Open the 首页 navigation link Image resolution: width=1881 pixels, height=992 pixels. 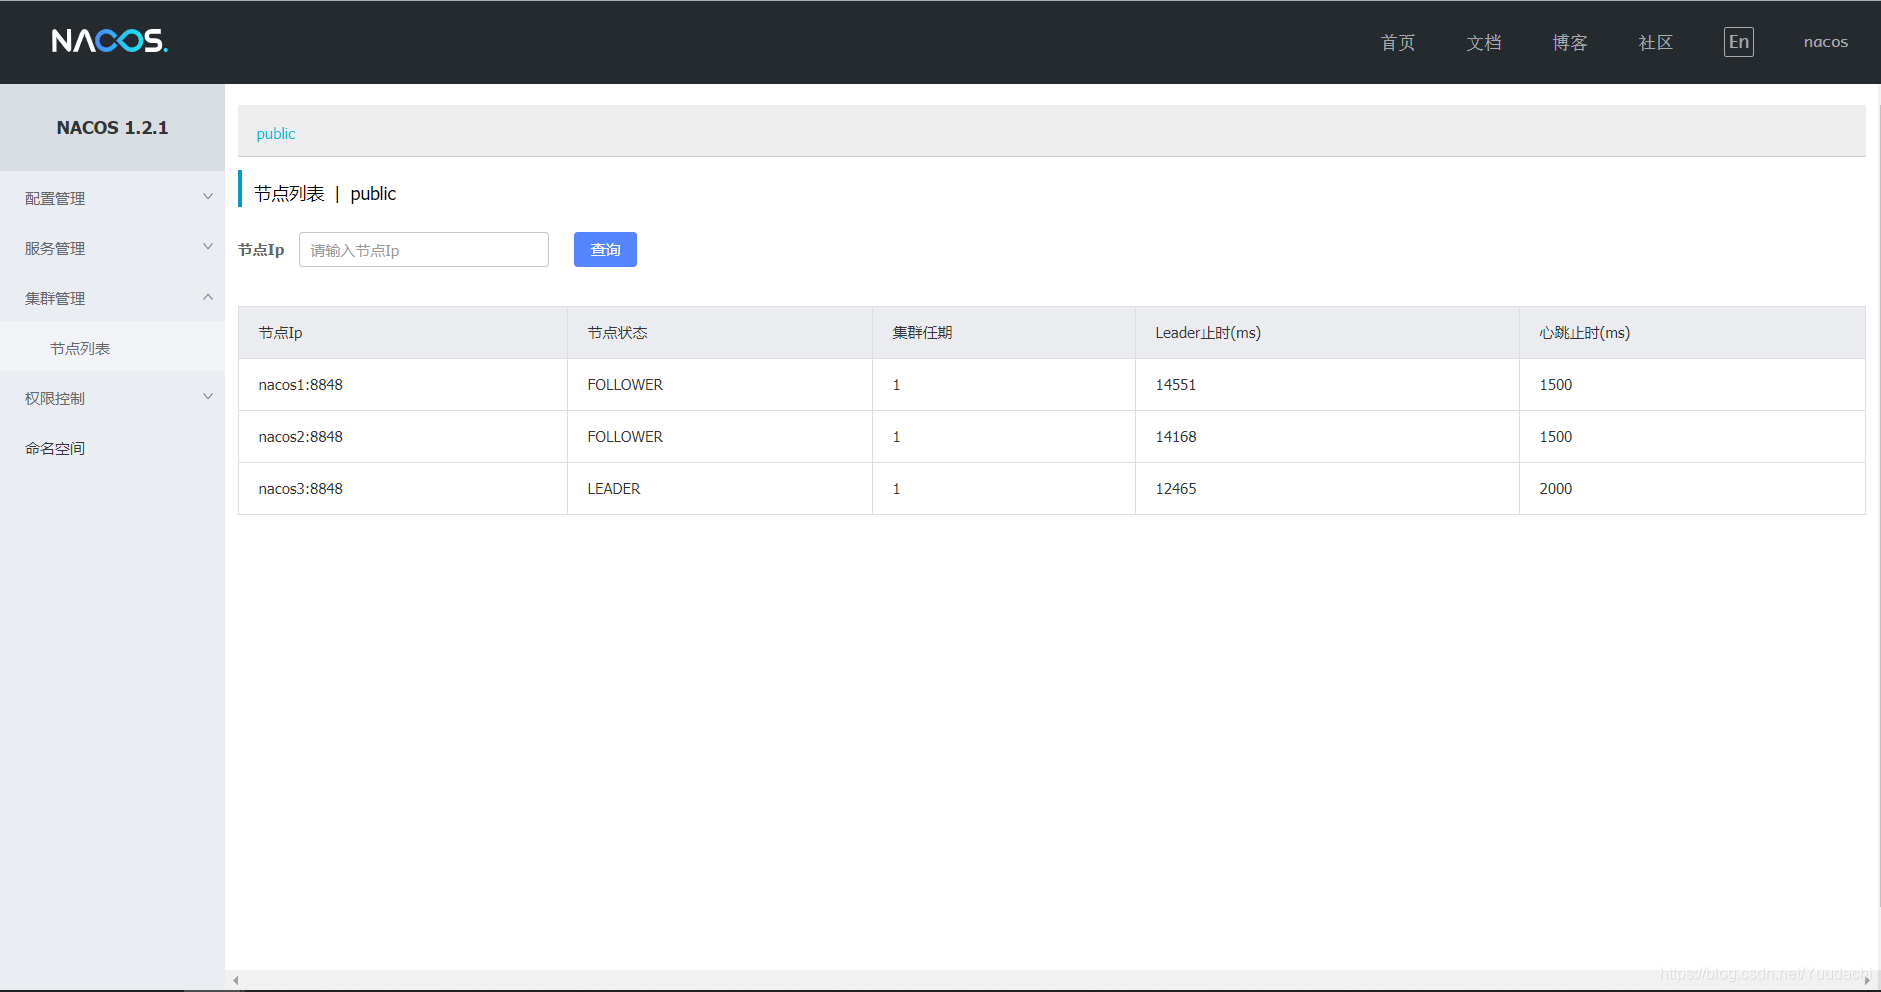[1398, 43]
